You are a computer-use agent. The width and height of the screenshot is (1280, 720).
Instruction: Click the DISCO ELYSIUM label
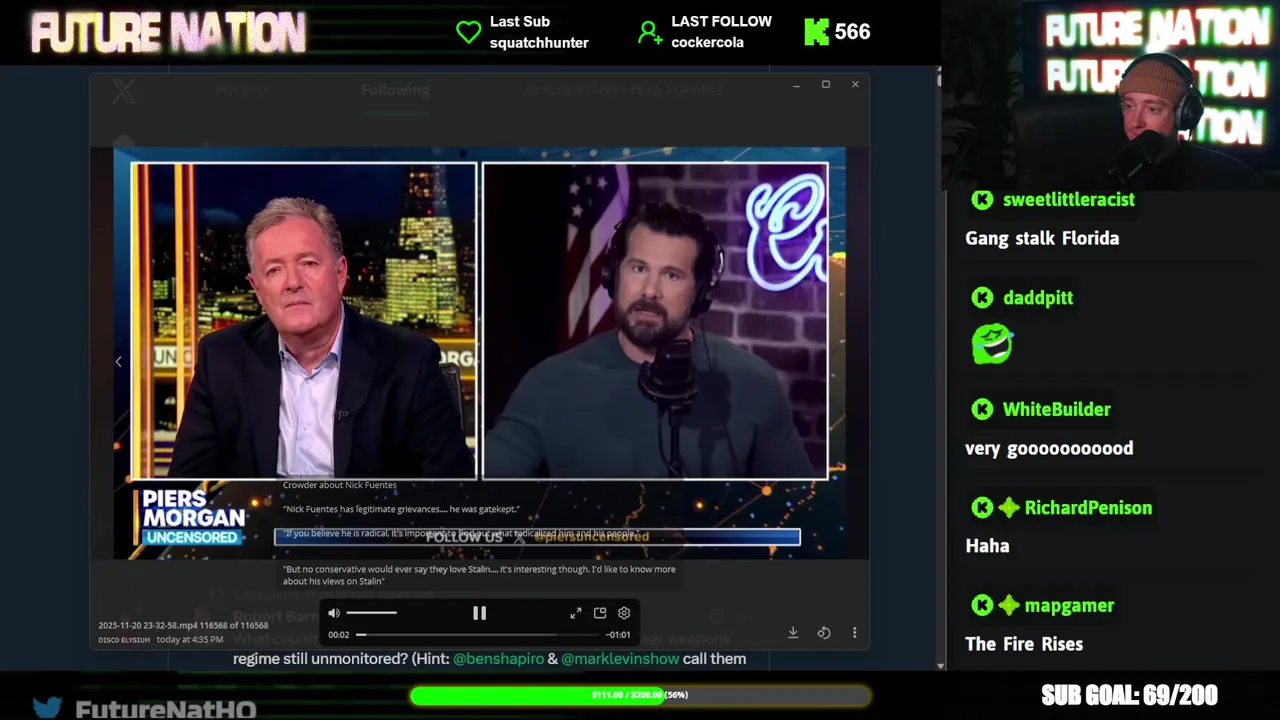coord(123,640)
